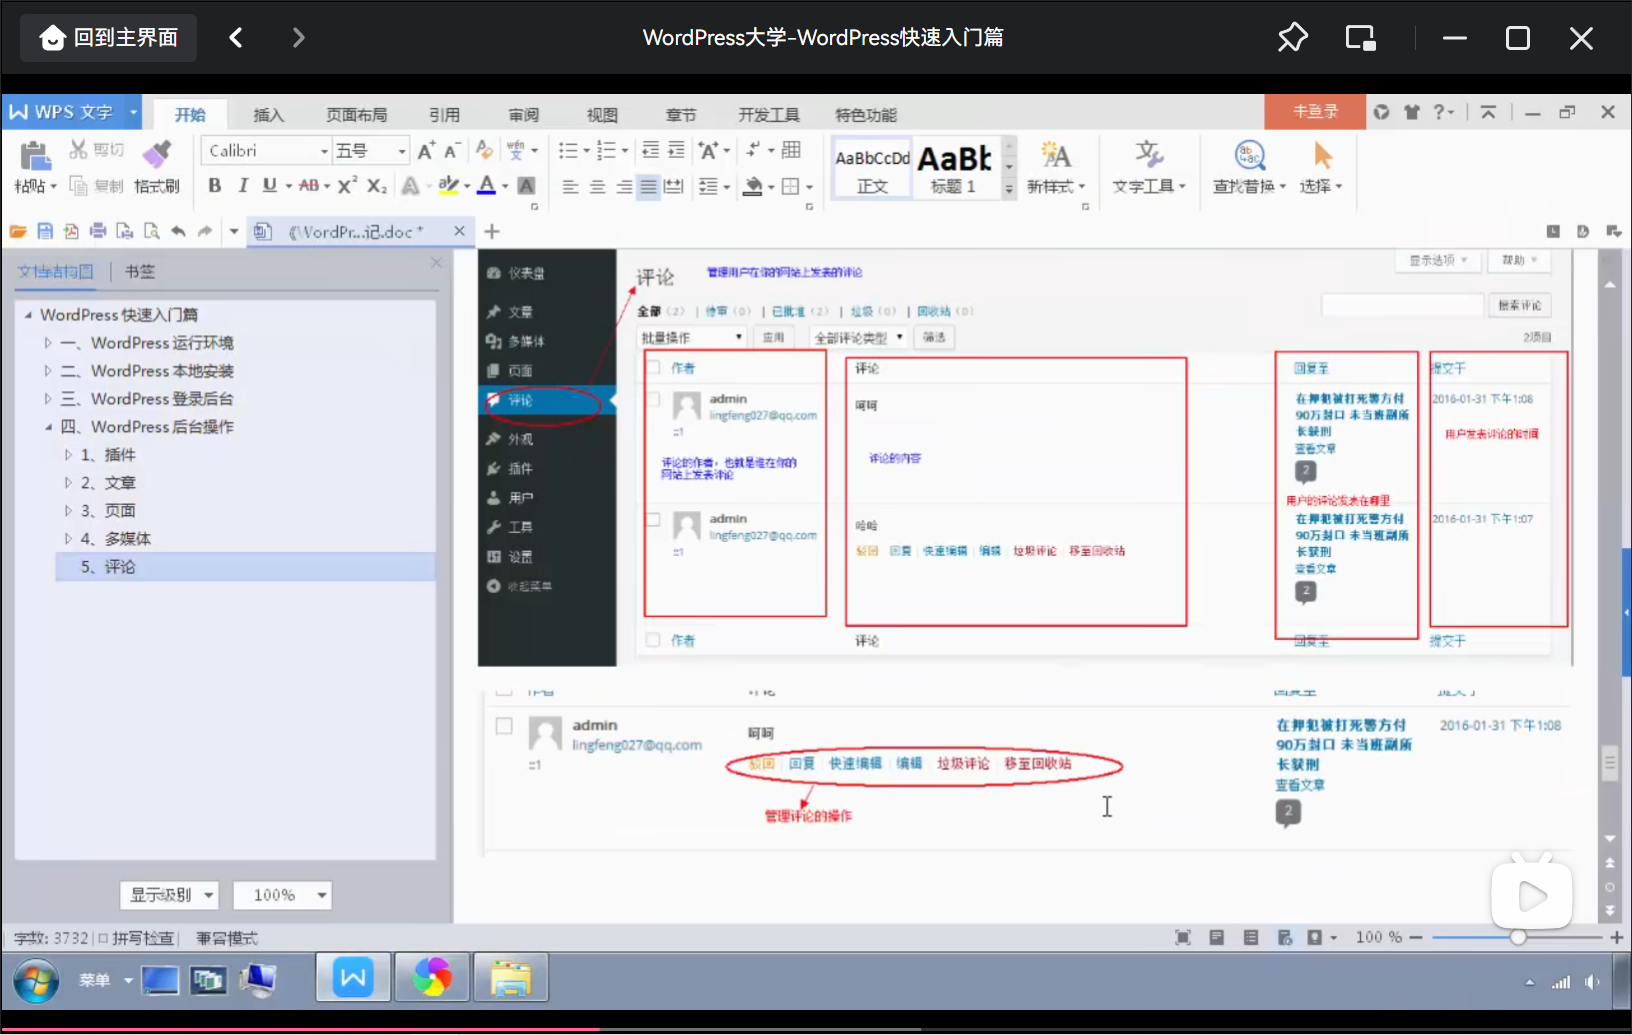The width and height of the screenshot is (1632, 1035).
Task: Click the undo arrow icon
Action: point(178,231)
